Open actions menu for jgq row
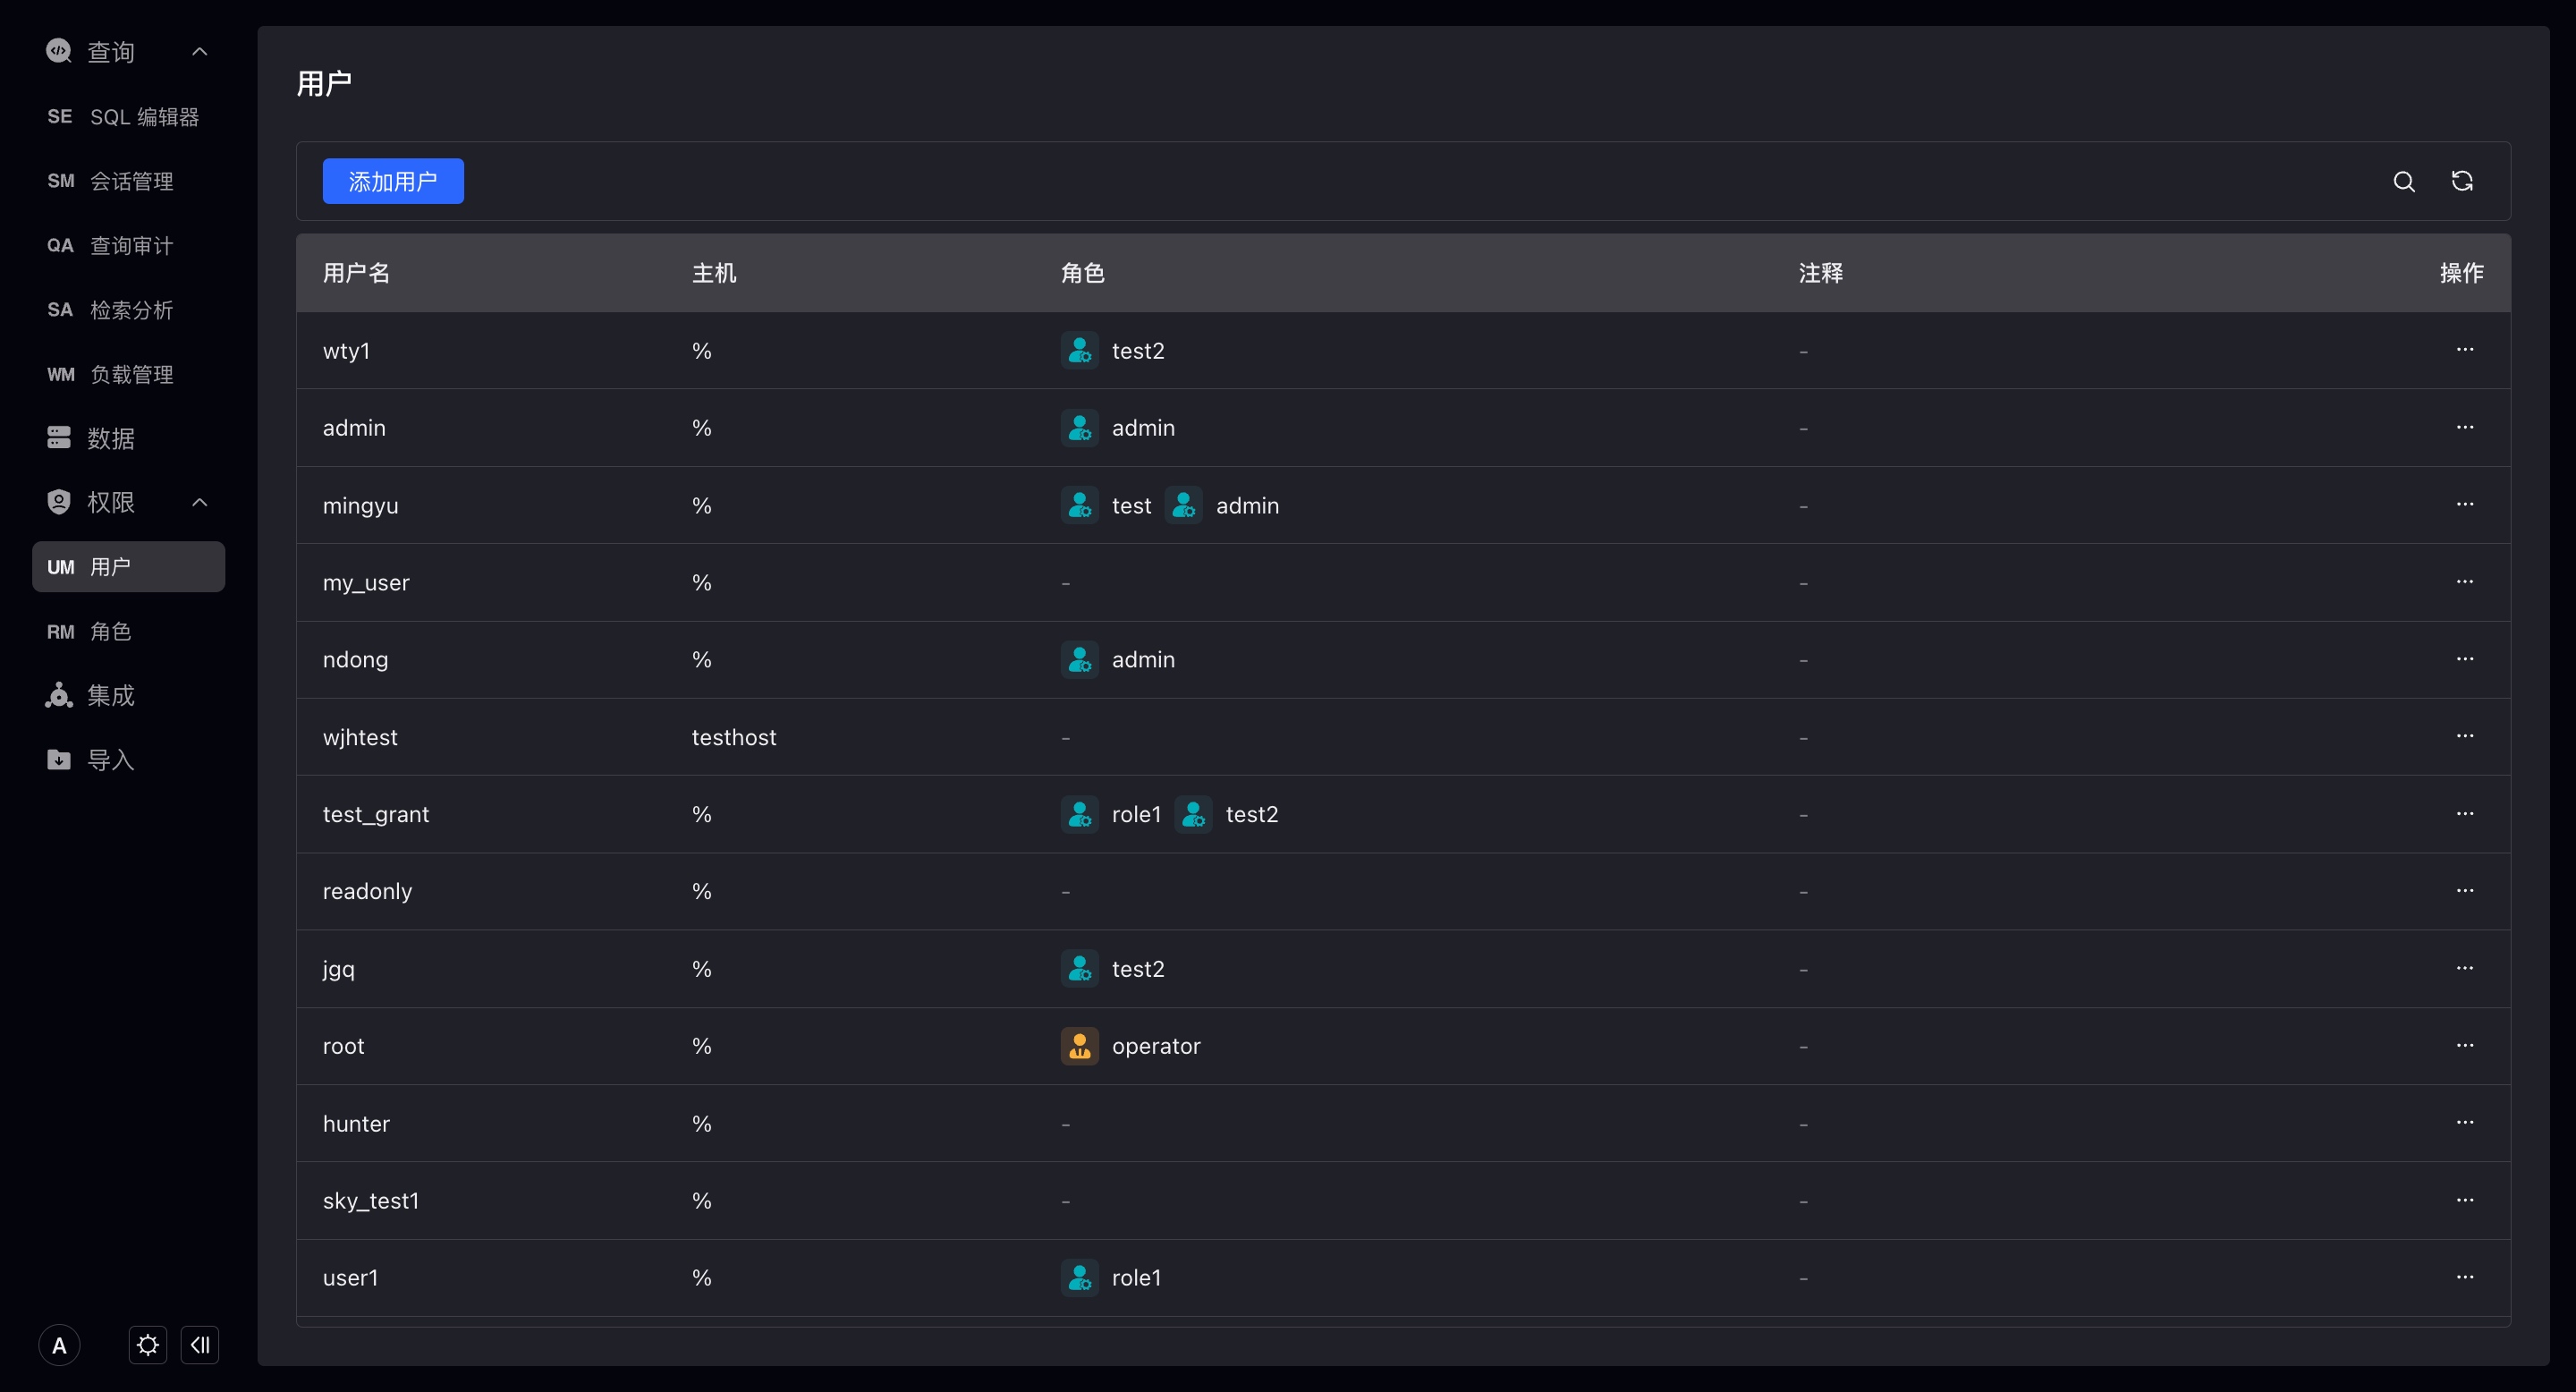Viewport: 2576px width, 1392px height. (2464, 968)
